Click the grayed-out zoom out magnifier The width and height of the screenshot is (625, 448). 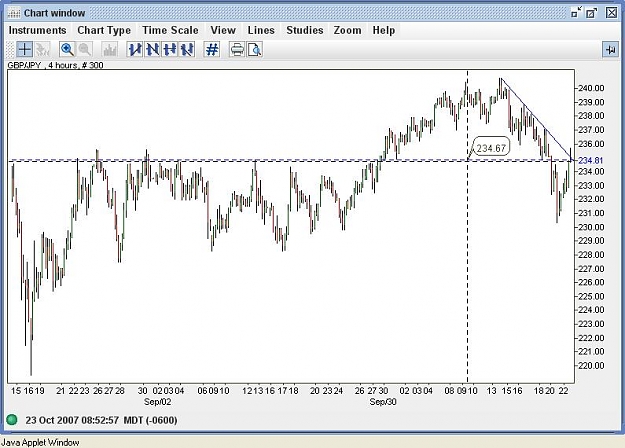85,49
